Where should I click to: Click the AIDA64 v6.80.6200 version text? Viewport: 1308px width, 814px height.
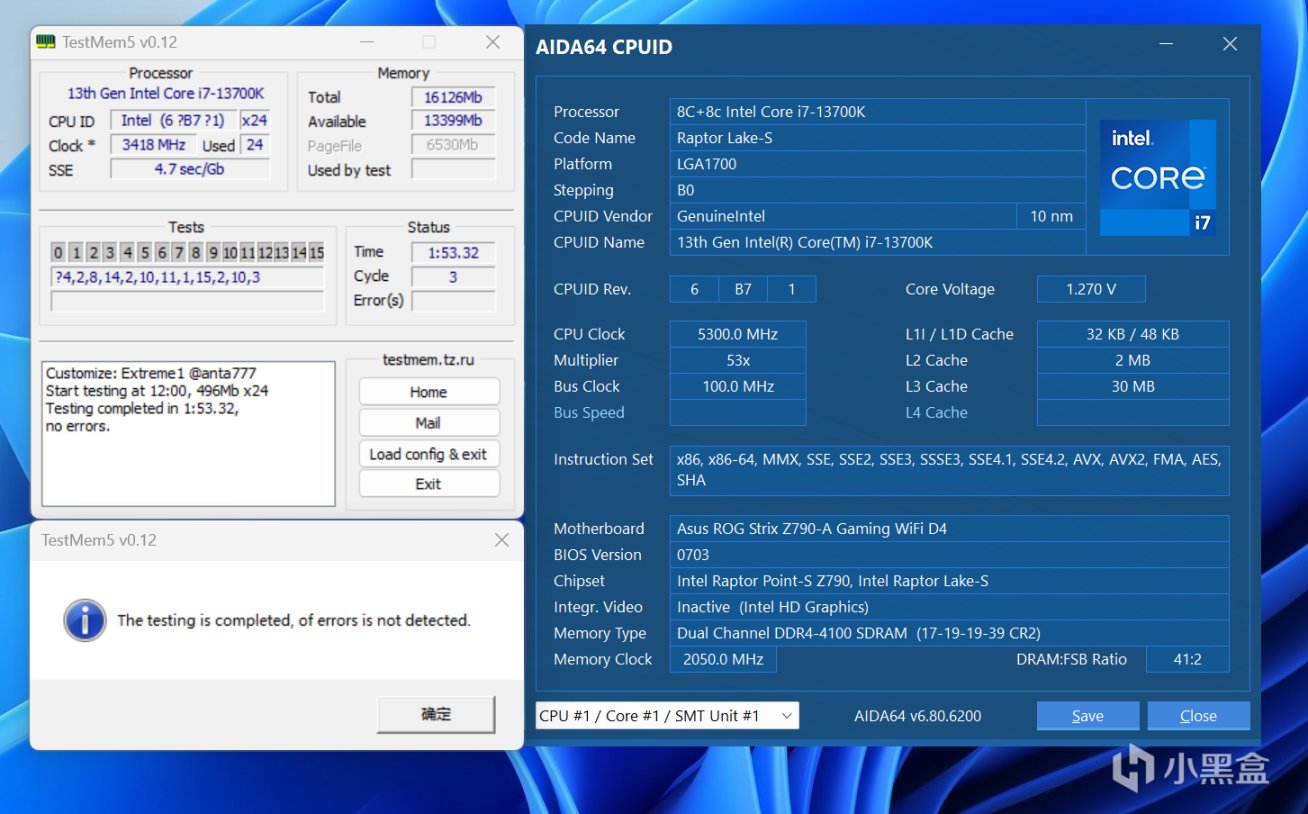(x=918, y=716)
